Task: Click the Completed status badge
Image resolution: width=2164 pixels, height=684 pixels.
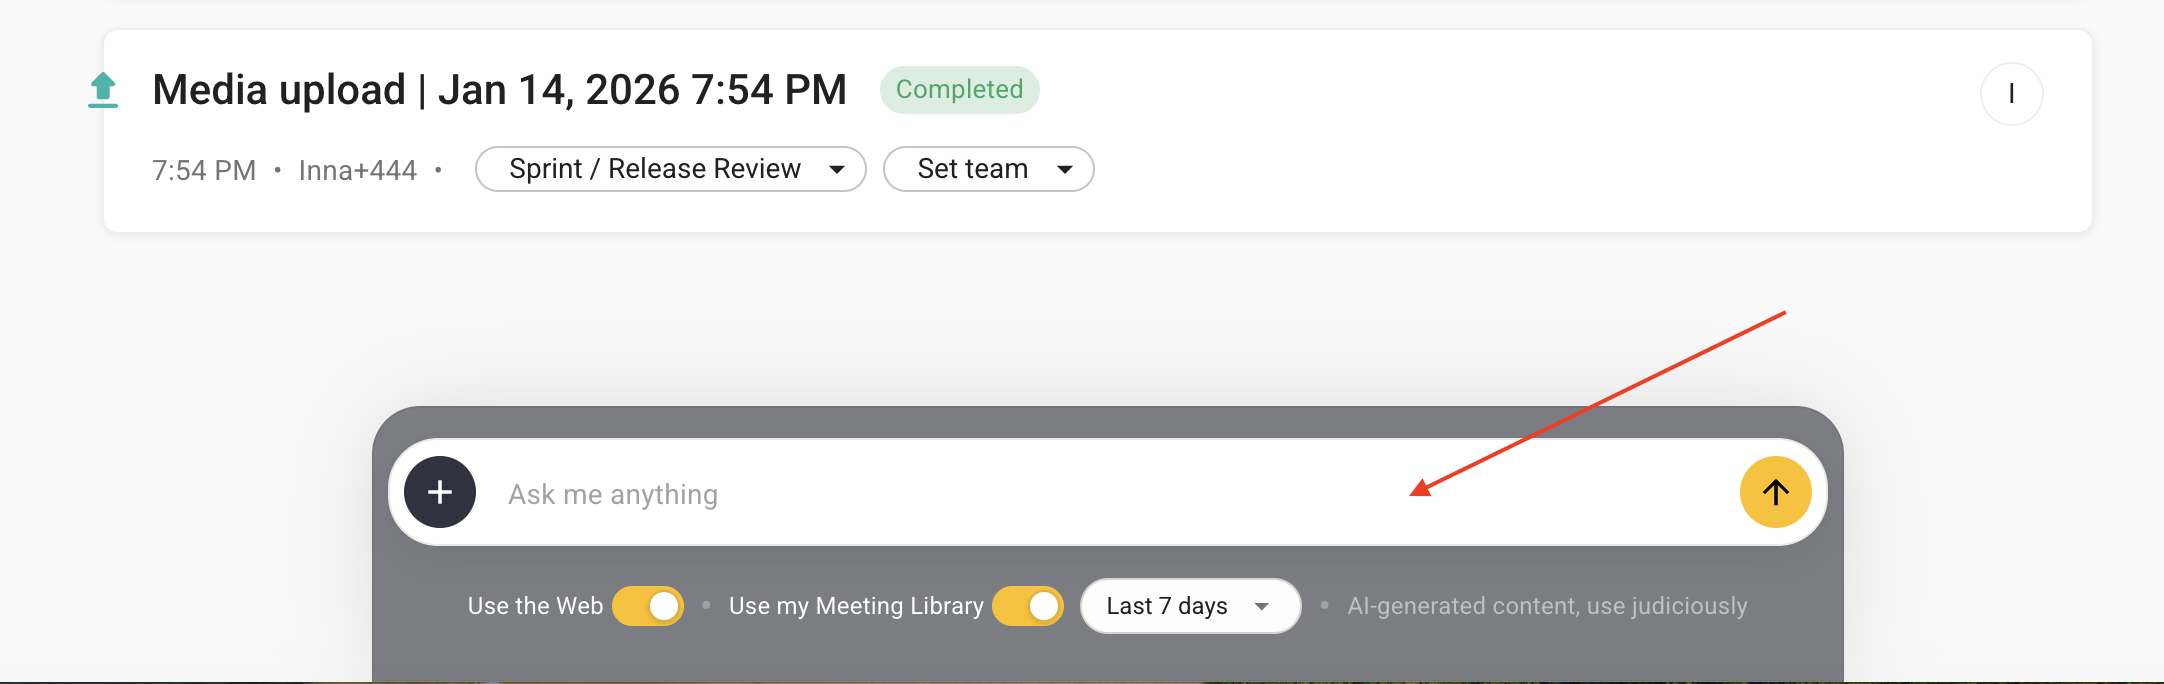Action: point(959,89)
